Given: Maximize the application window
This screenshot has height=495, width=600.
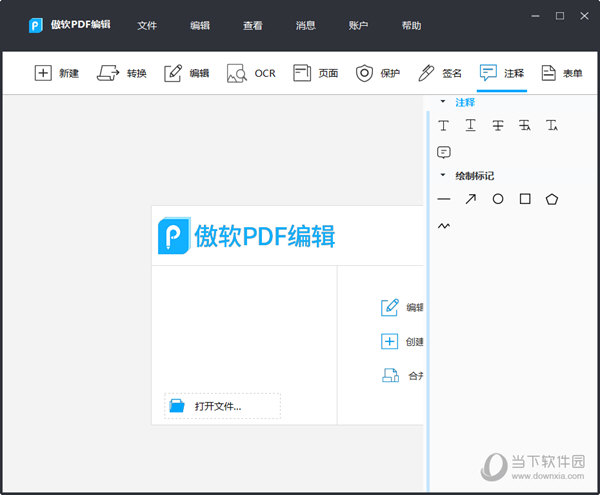Looking at the screenshot, I should pyautogui.click(x=560, y=16).
